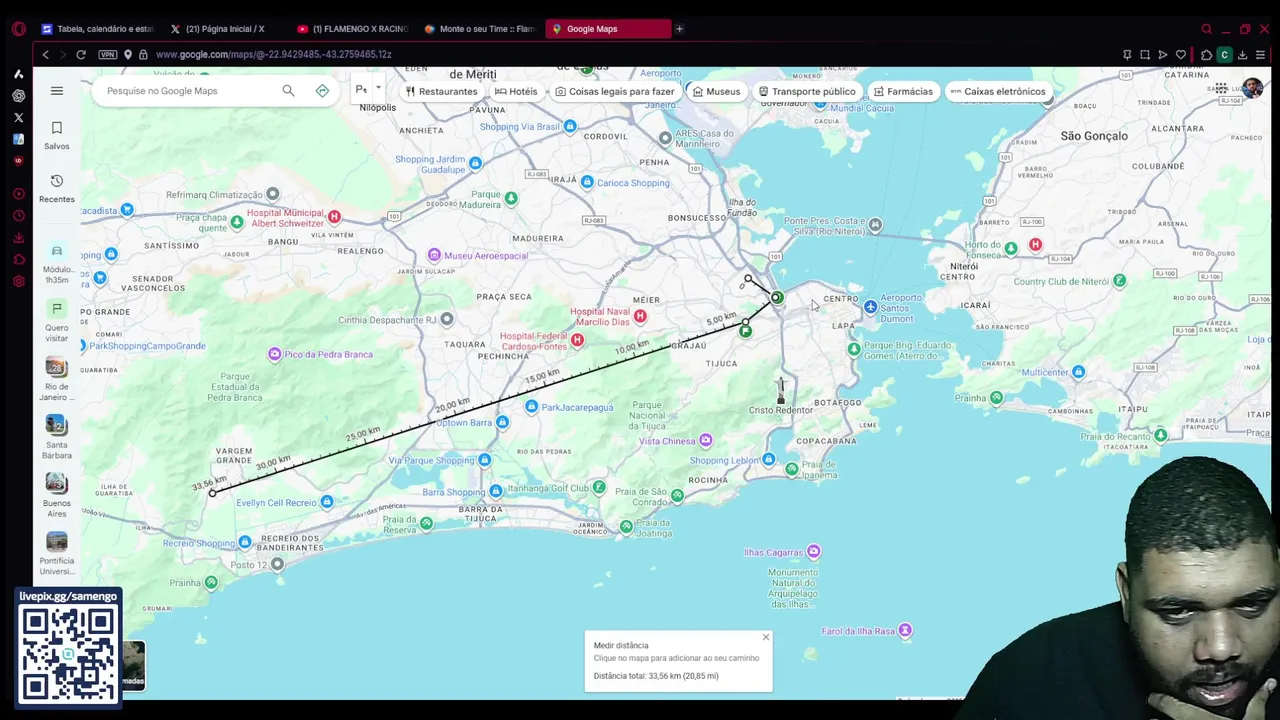This screenshot has width=1280, height=720.
Task: Click the Farol da Ilha Rasa marker
Action: [x=905, y=630]
